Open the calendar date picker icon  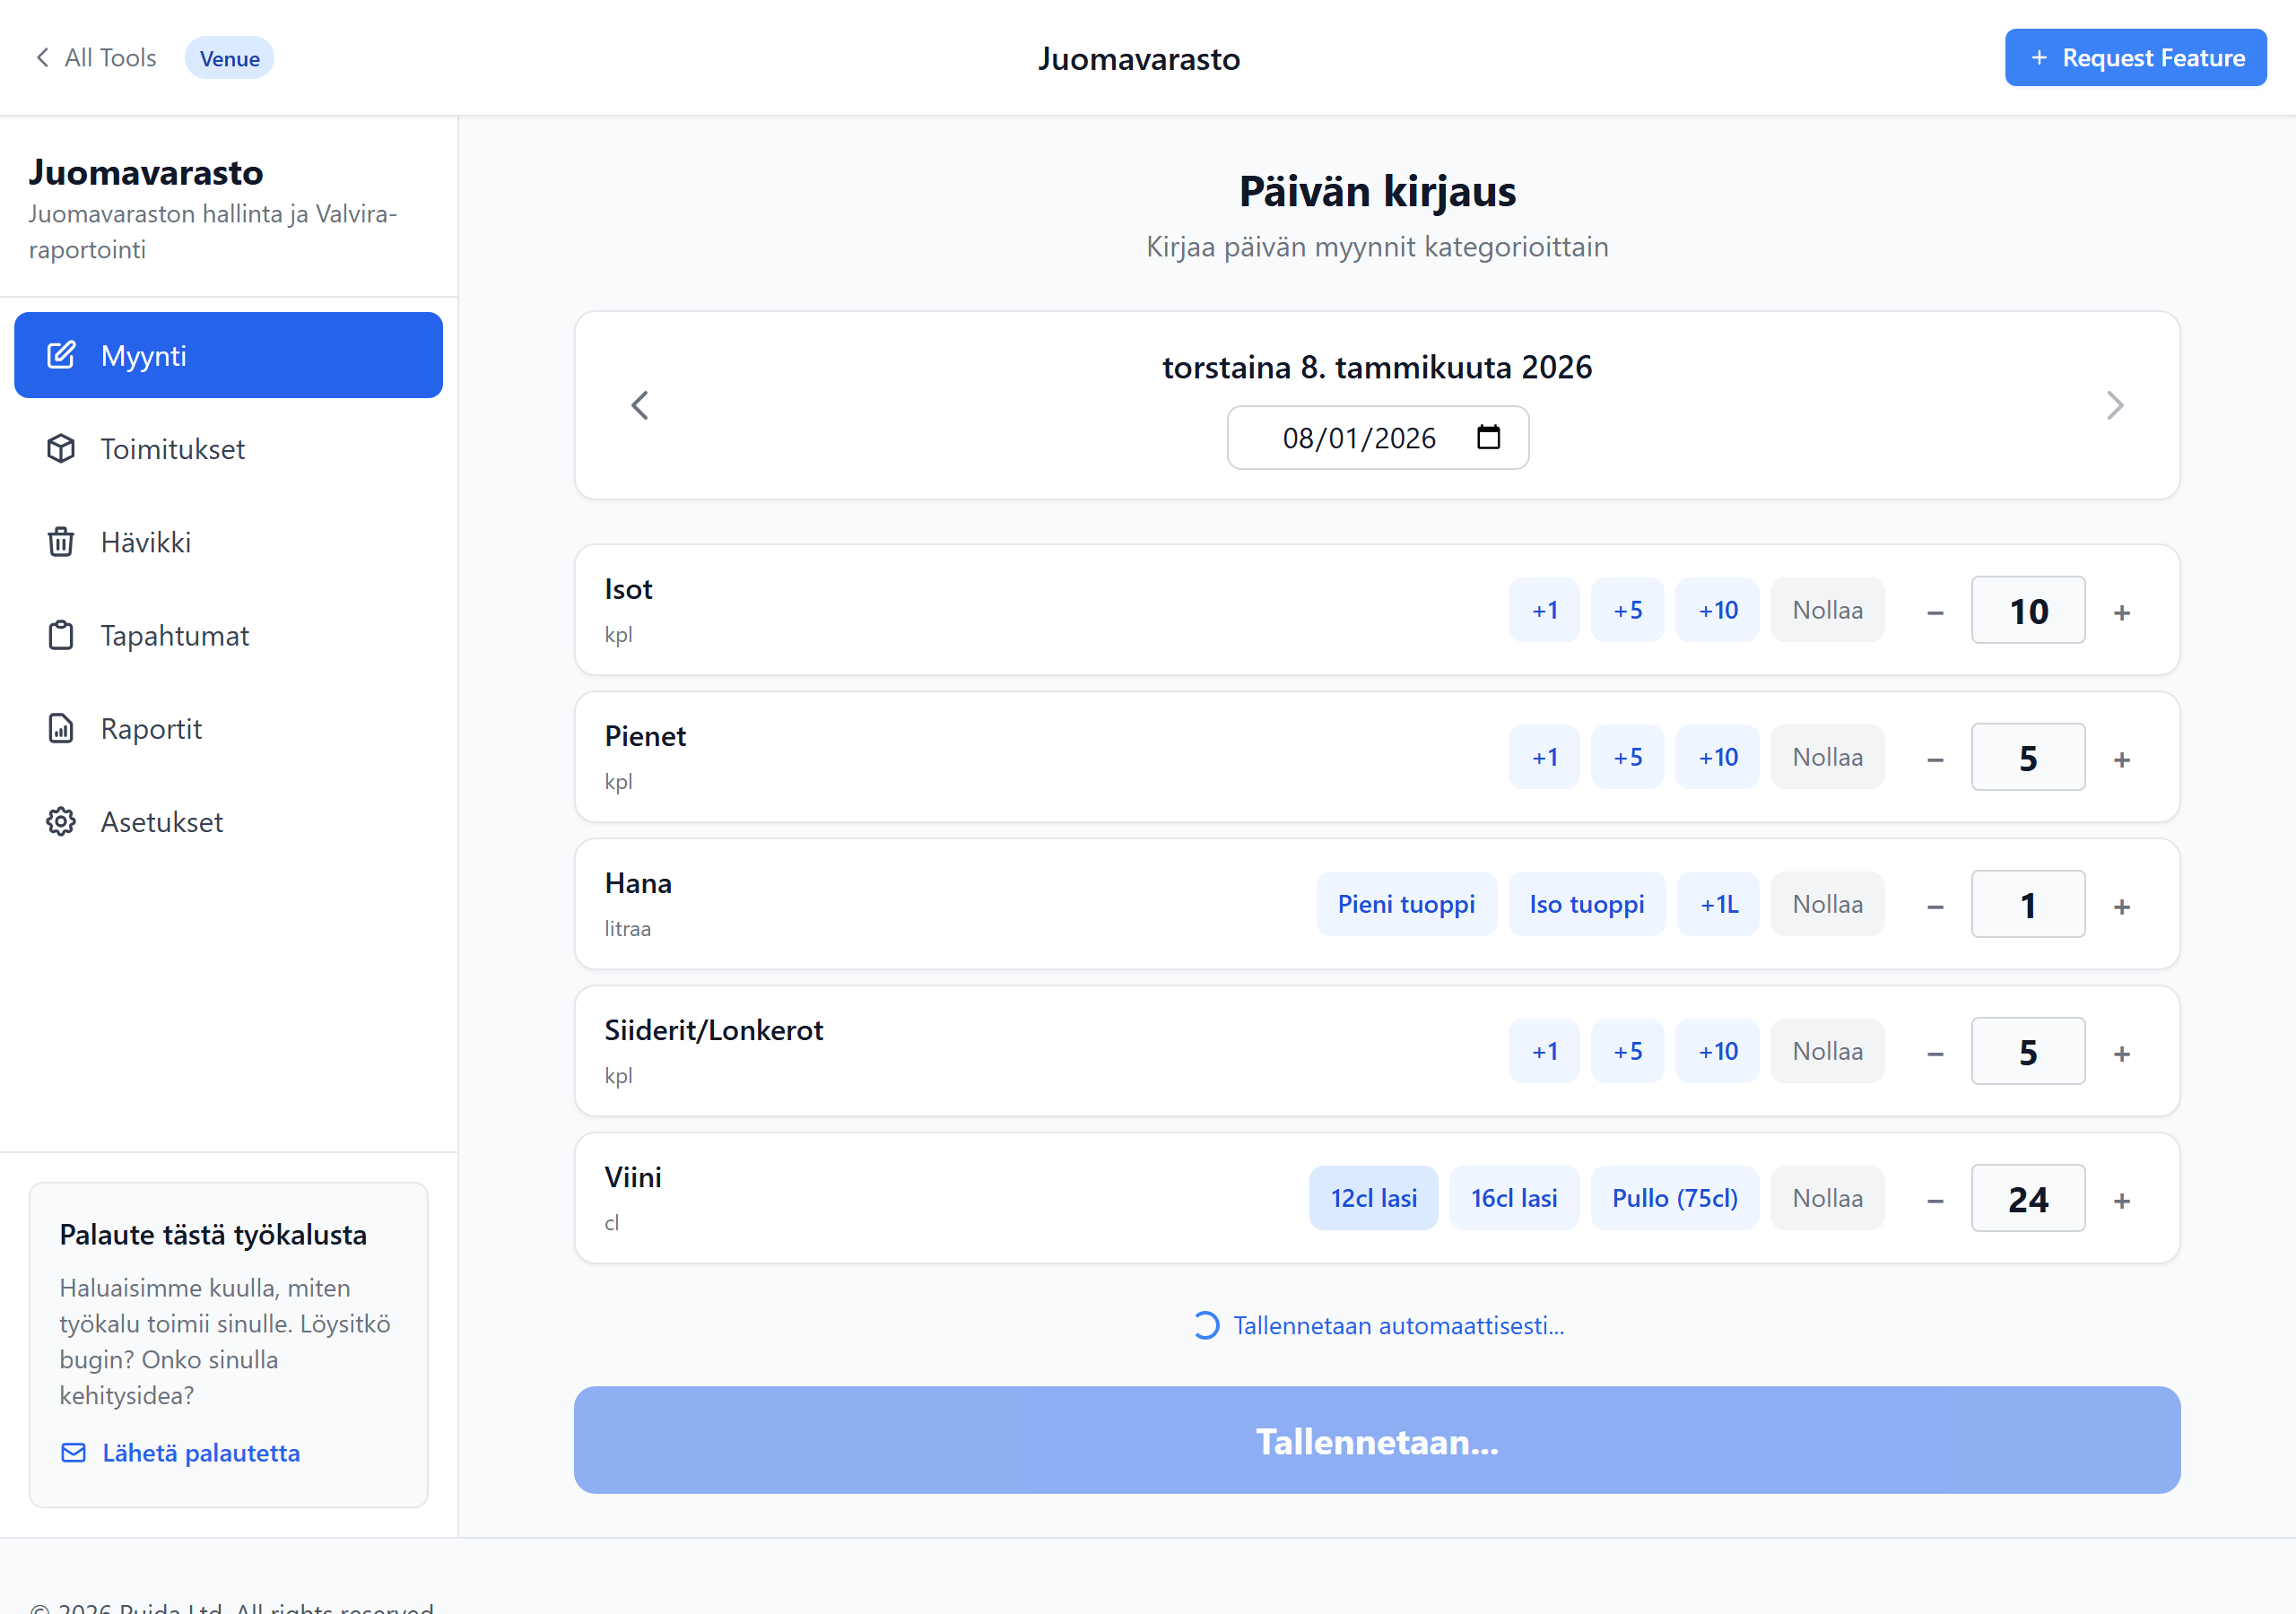click(x=1488, y=437)
